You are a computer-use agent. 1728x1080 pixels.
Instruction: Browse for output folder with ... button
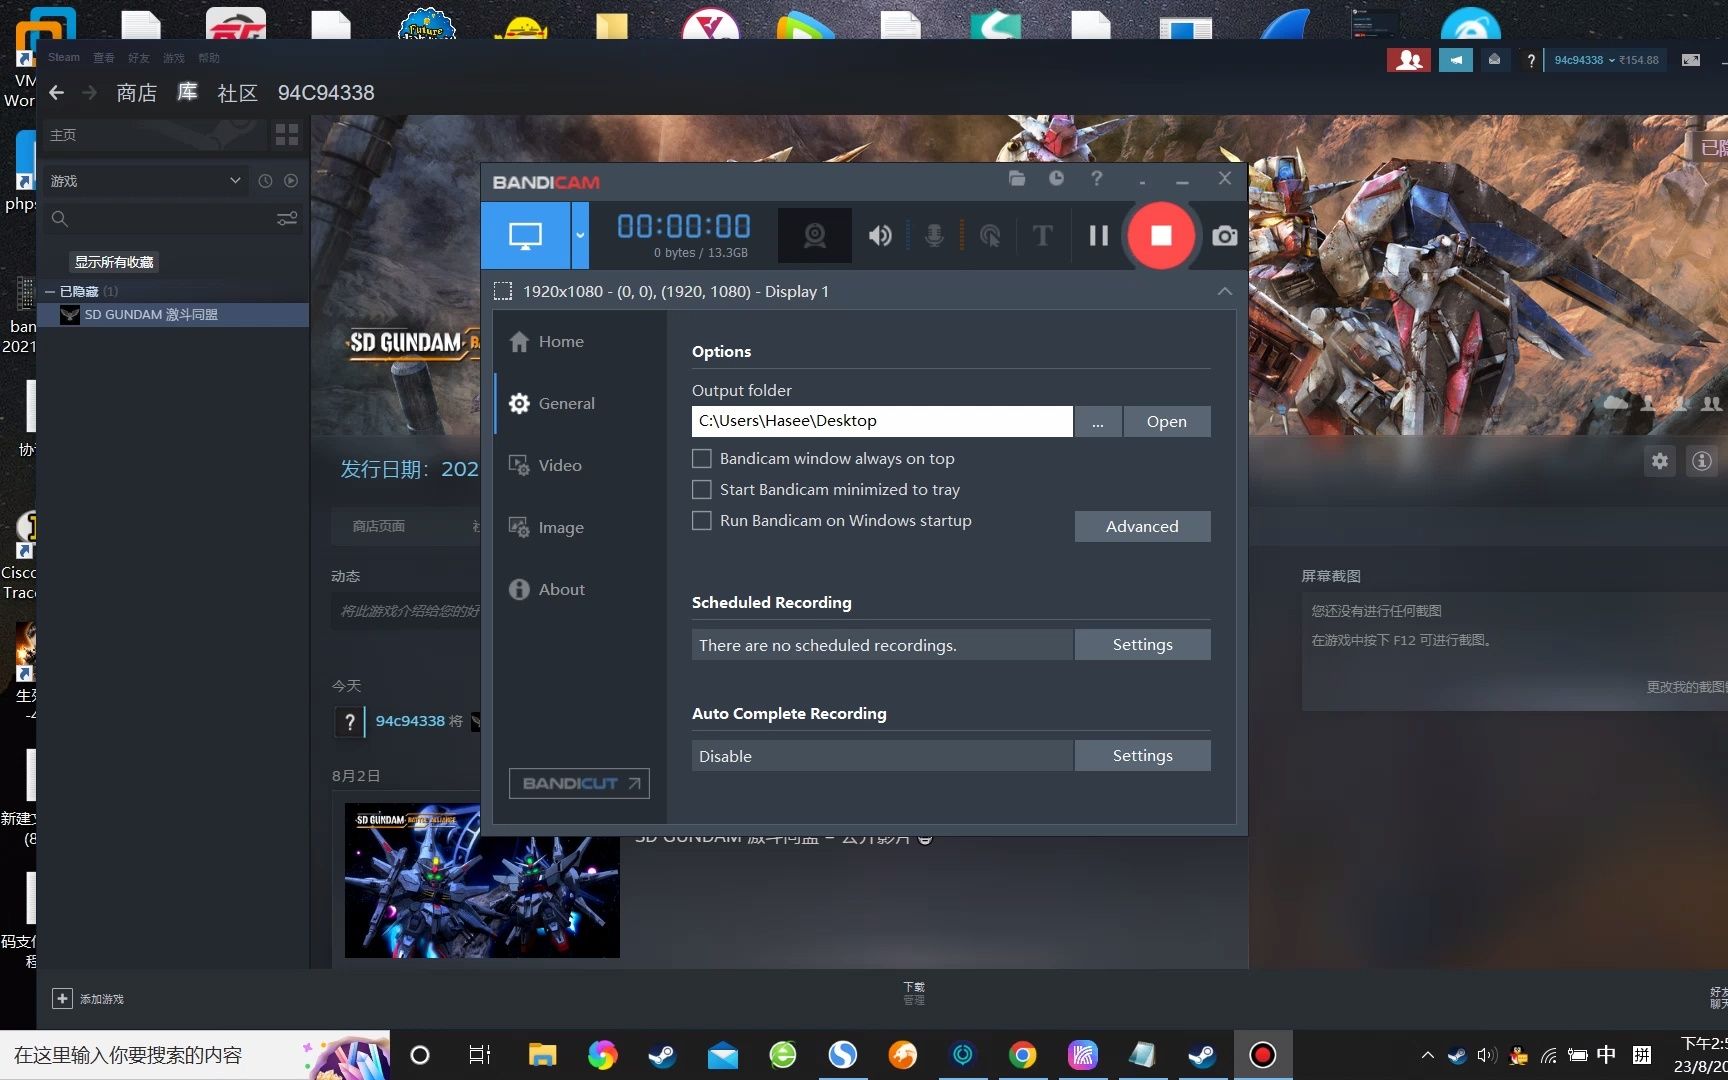pos(1098,421)
